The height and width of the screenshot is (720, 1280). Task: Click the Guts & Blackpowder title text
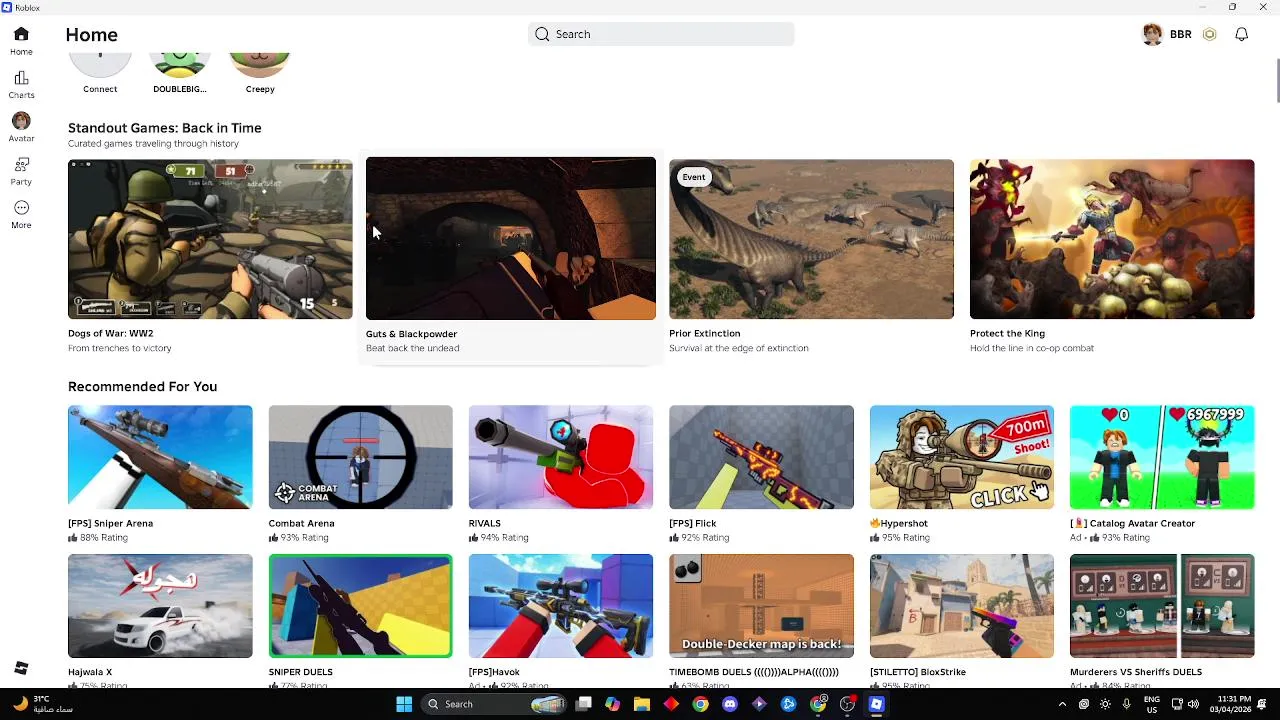click(411, 334)
